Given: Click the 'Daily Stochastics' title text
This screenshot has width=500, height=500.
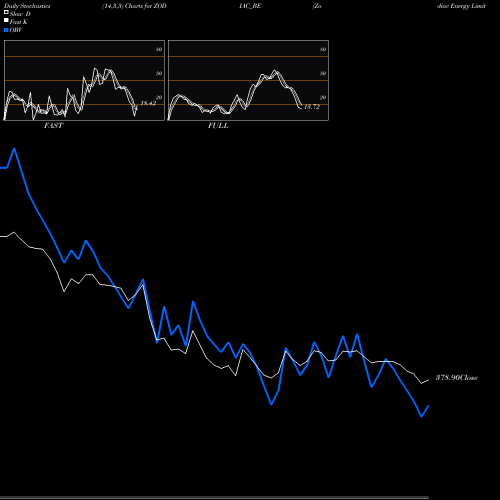Looking at the screenshot, I should 27,6.
